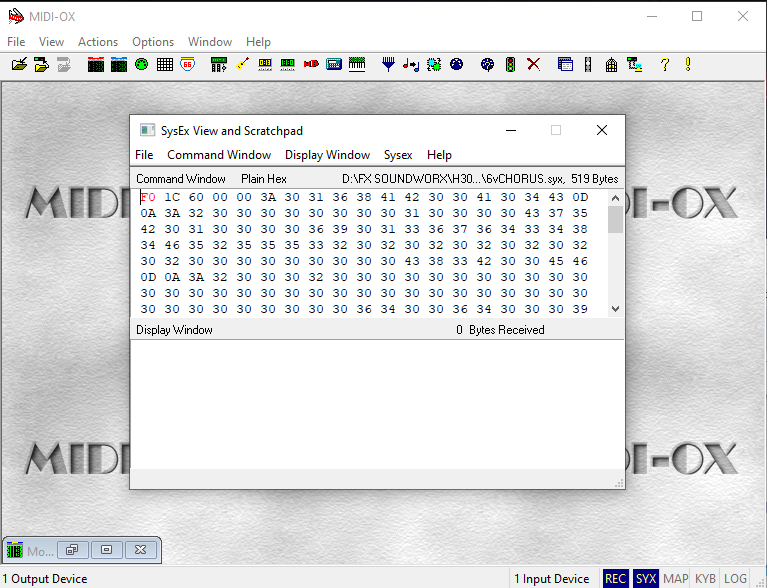Close the SysEx View and Scratchpad window
The width and height of the screenshot is (767, 588).
pos(602,131)
